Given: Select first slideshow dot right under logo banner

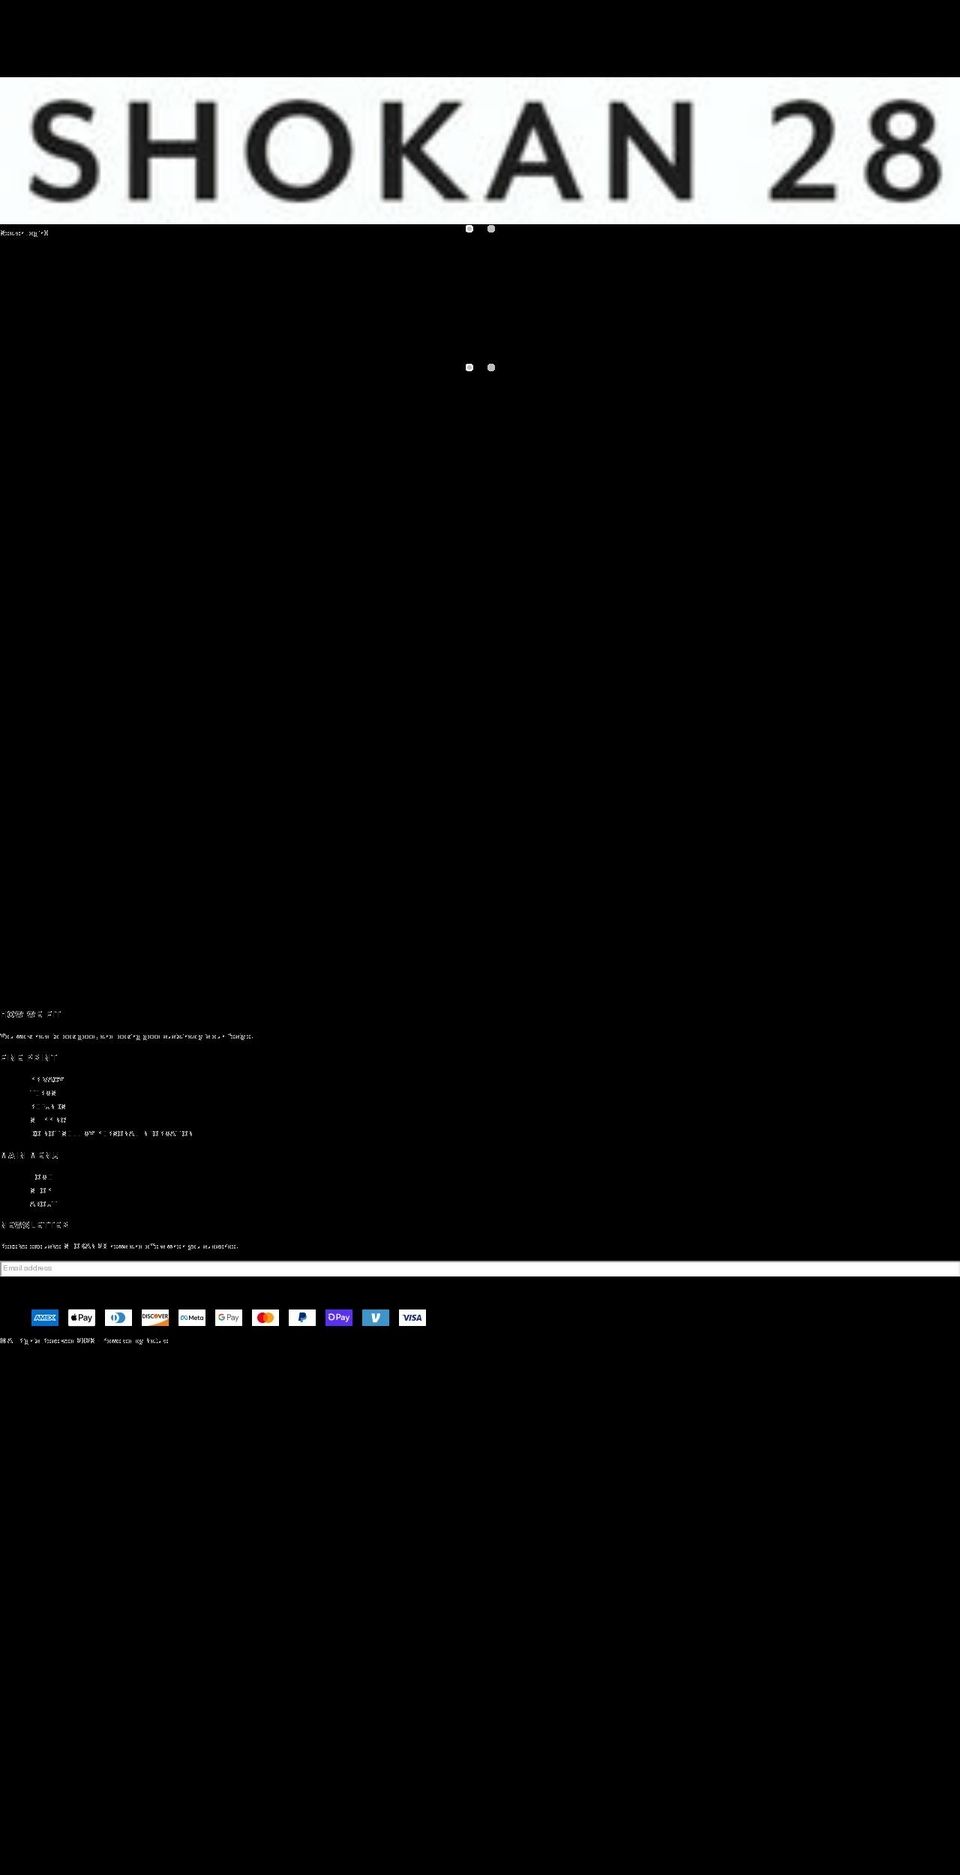Looking at the screenshot, I should [469, 229].
